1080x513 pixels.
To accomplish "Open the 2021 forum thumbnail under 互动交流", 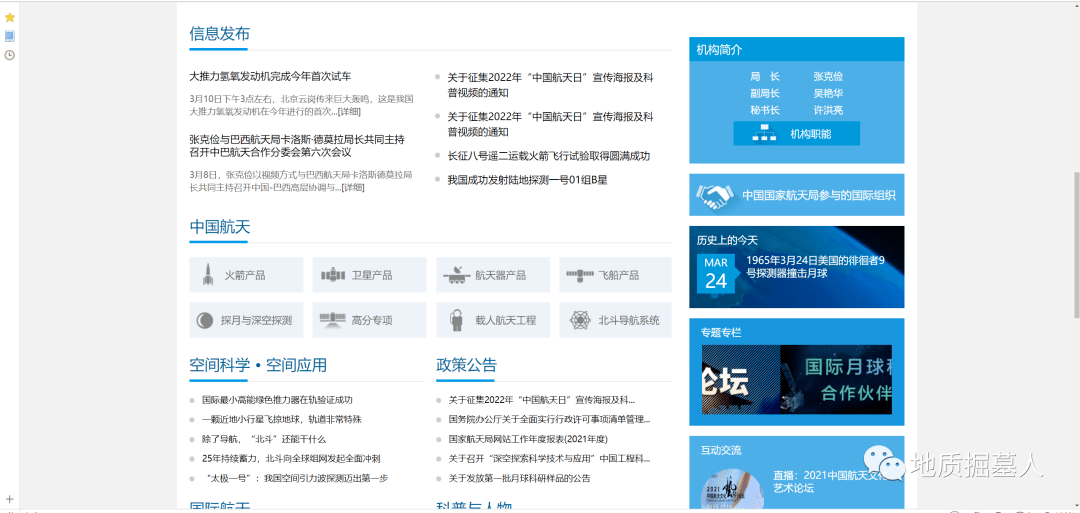I will tap(731, 489).
